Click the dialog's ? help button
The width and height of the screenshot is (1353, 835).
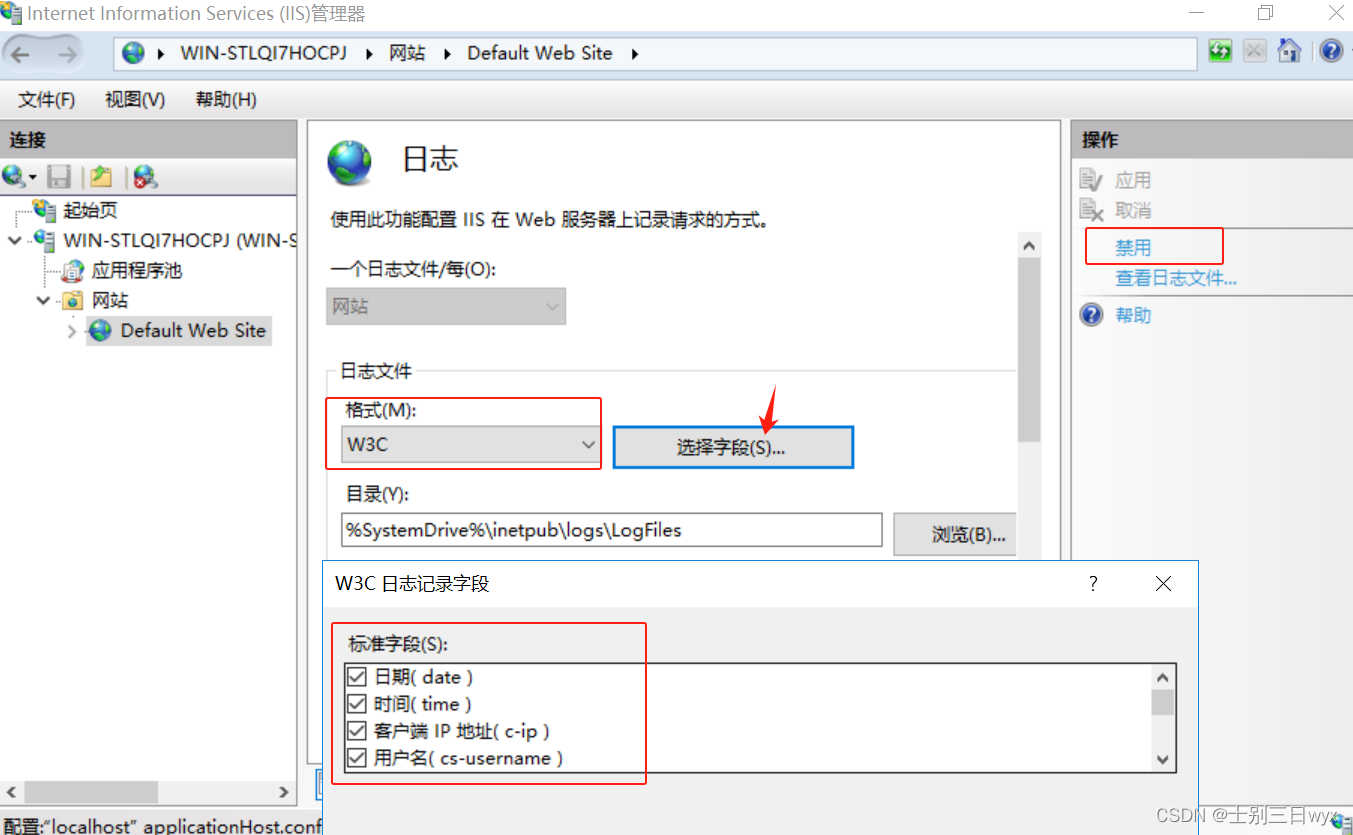click(1093, 583)
